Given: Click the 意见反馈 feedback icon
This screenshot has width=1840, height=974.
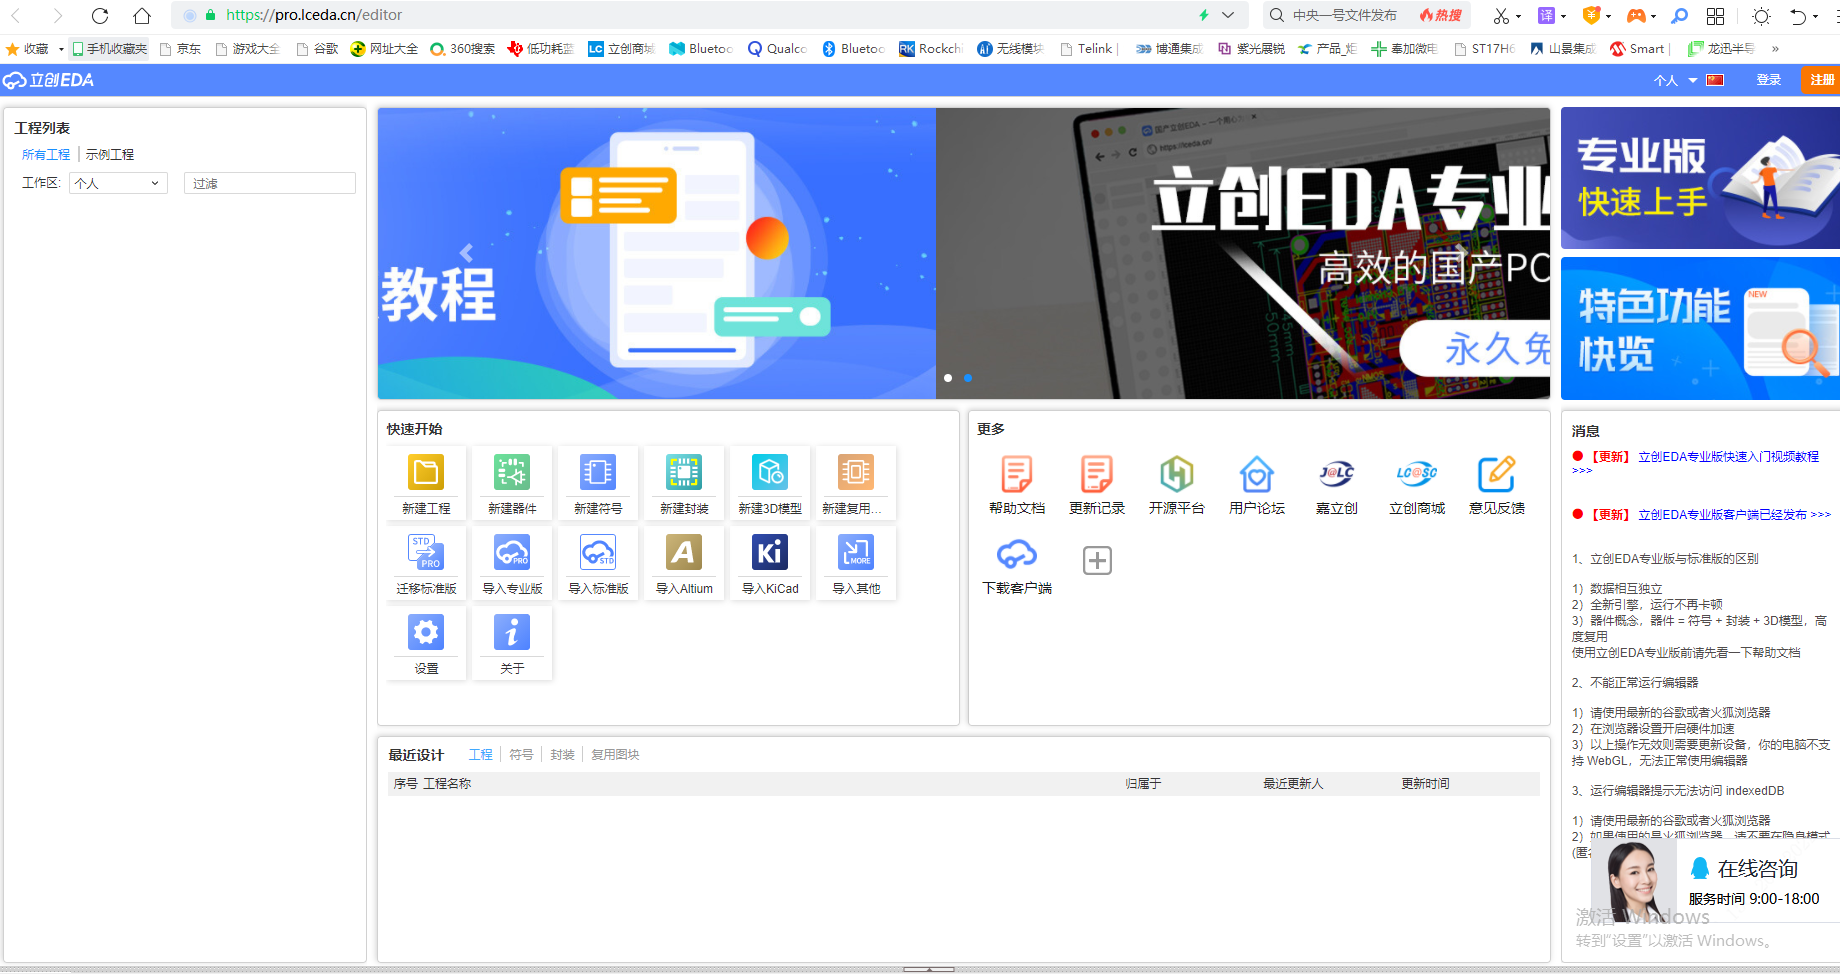Looking at the screenshot, I should pos(1497,474).
